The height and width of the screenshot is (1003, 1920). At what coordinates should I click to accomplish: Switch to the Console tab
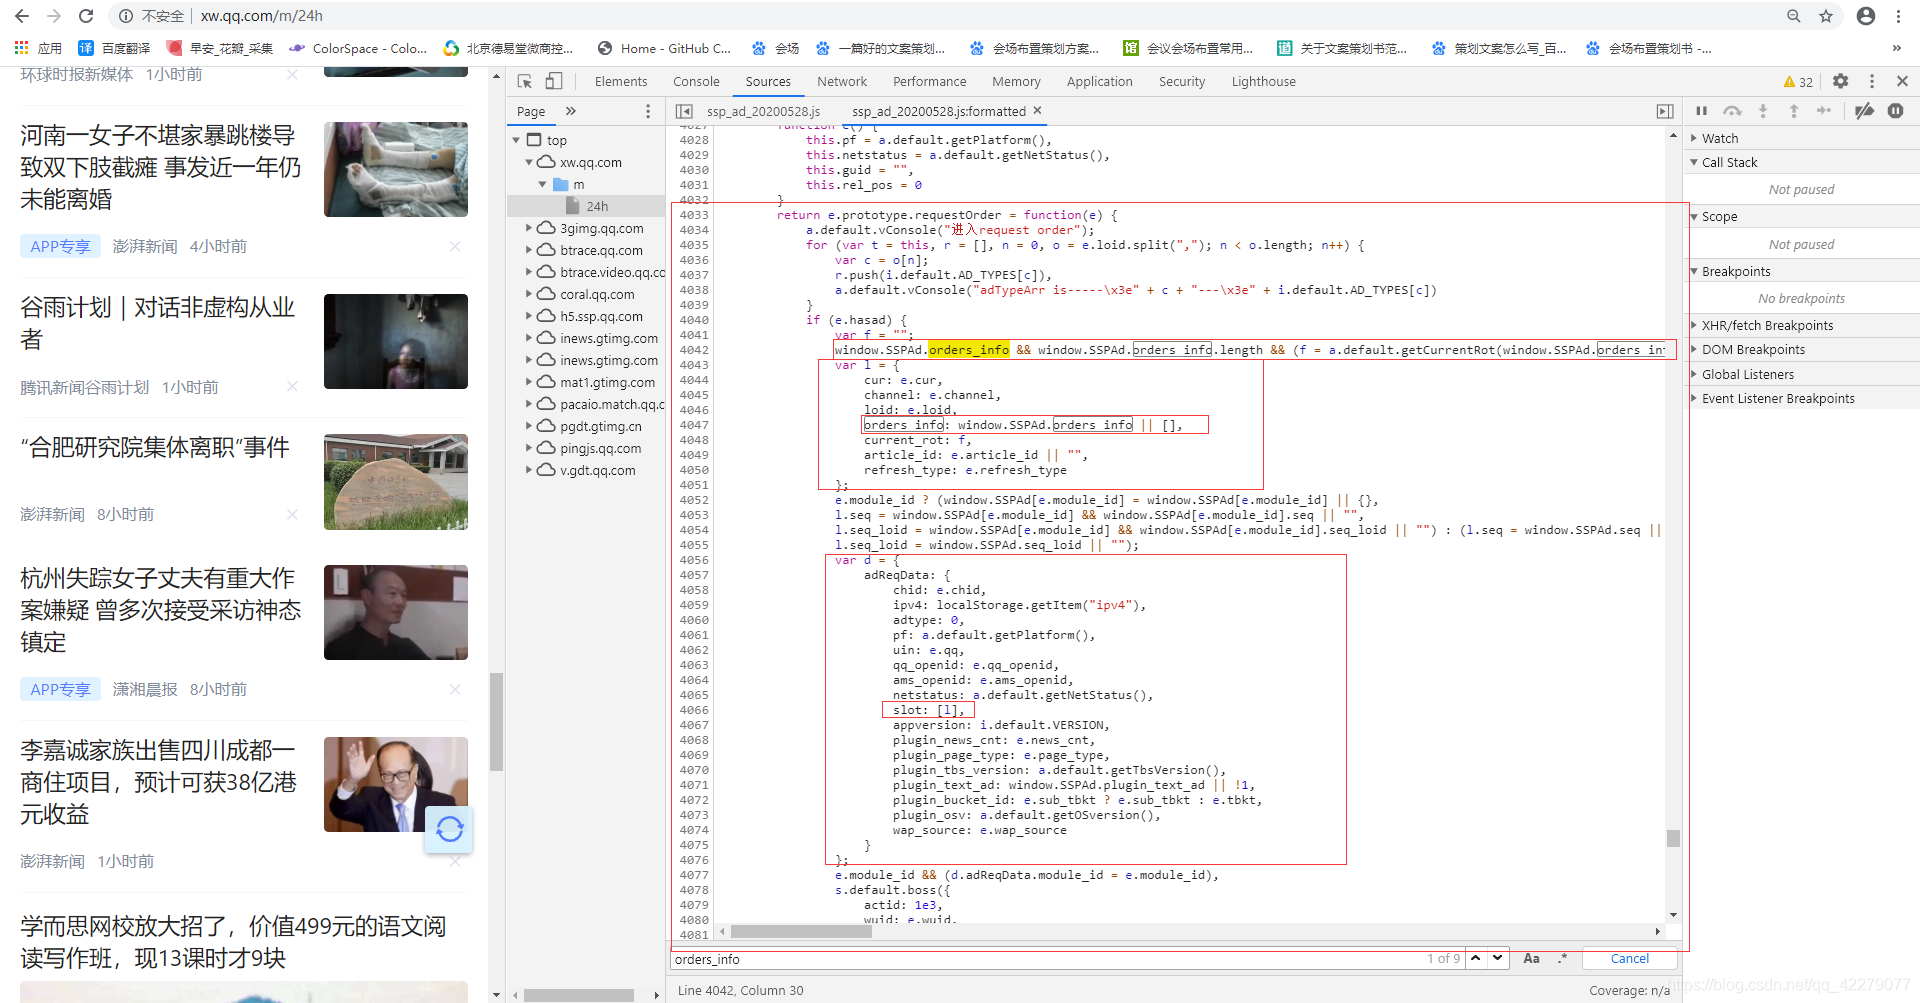click(696, 82)
